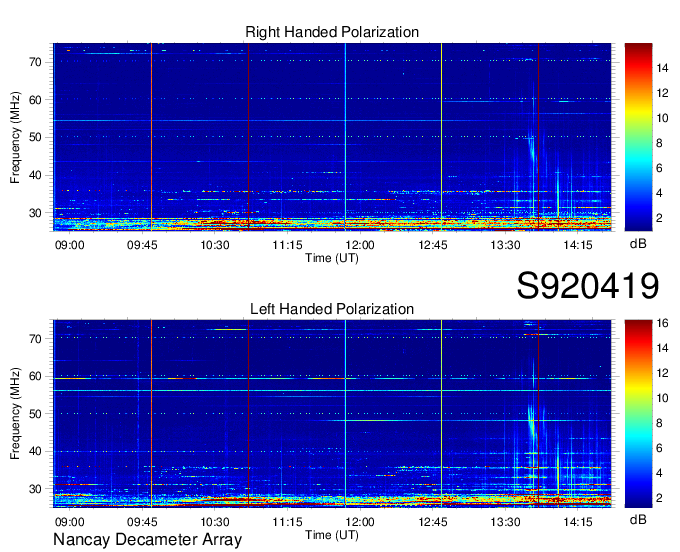This screenshot has height=552, width=680.
Task: Click the "Right Handed Polarization" plot title
Action: 332,32
